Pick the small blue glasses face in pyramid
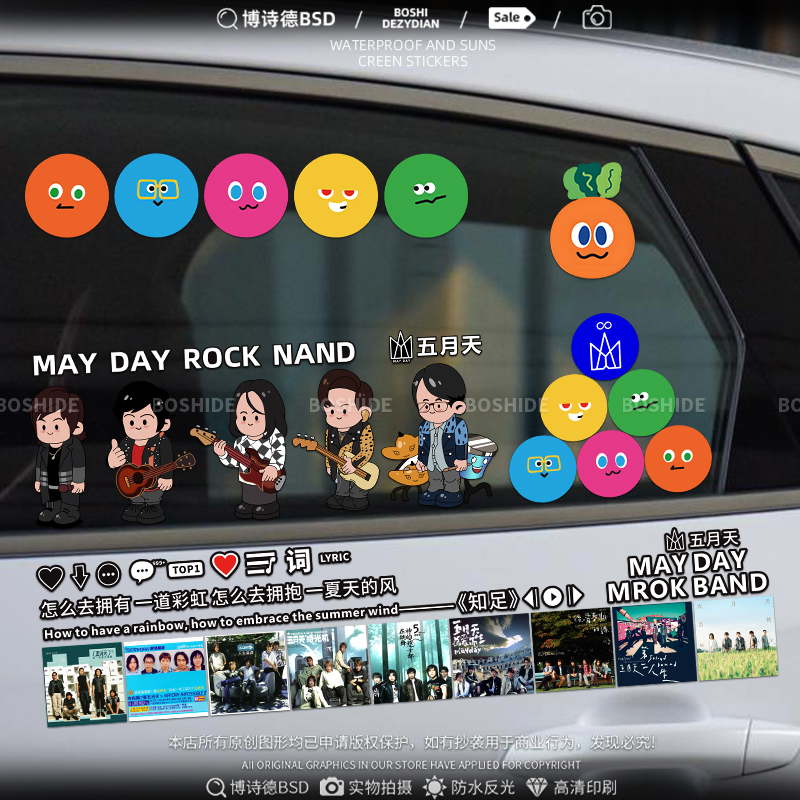 (543, 469)
